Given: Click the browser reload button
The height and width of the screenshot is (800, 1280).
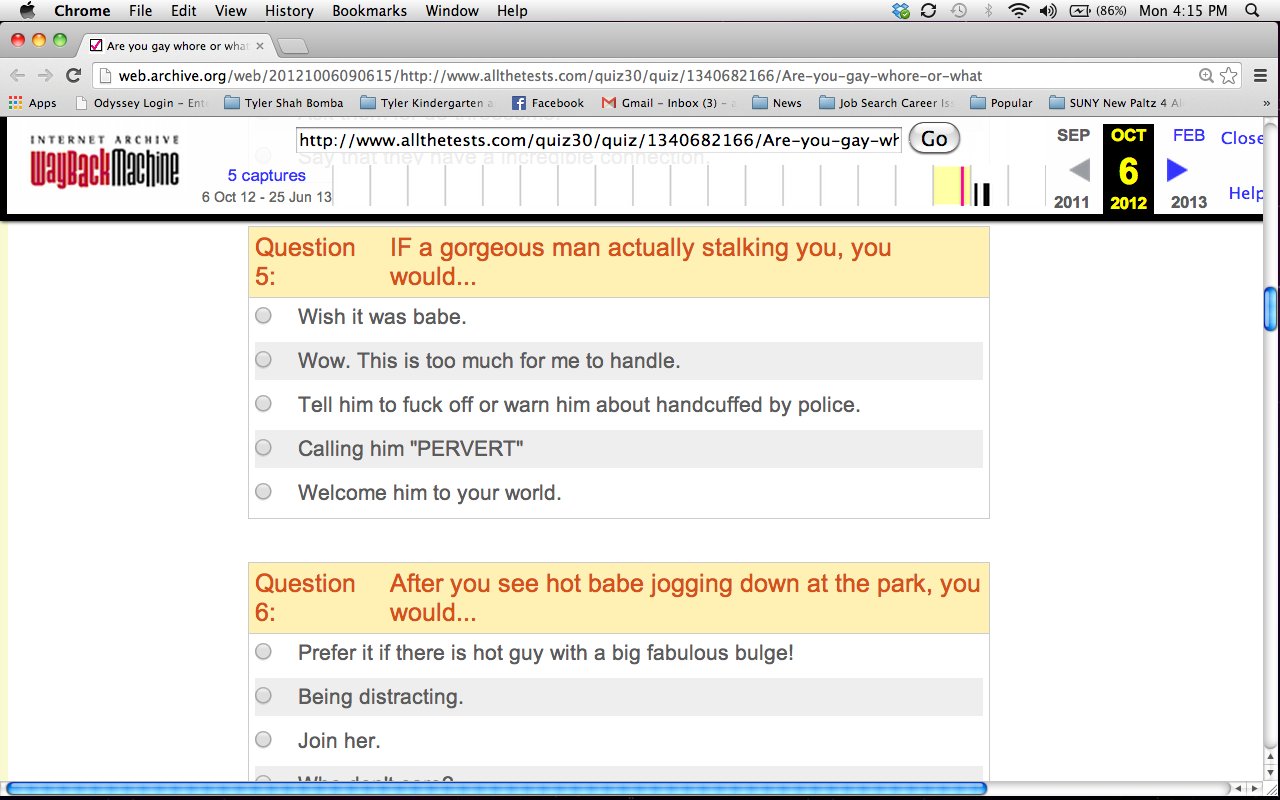Looking at the screenshot, I should (x=73, y=75).
